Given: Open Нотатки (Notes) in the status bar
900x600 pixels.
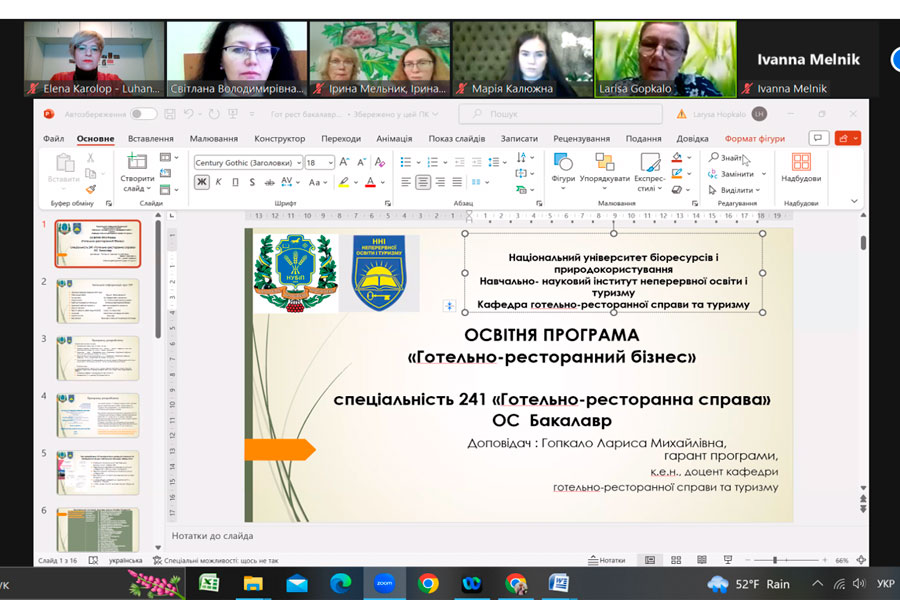Looking at the screenshot, I should pyautogui.click(x=607, y=560).
